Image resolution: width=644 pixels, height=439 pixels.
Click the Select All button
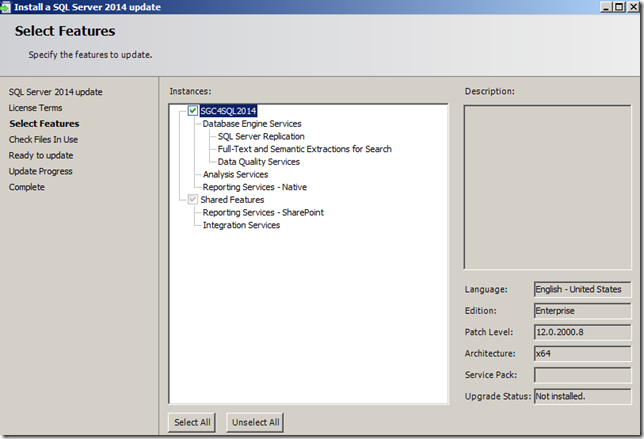click(x=192, y=423)
